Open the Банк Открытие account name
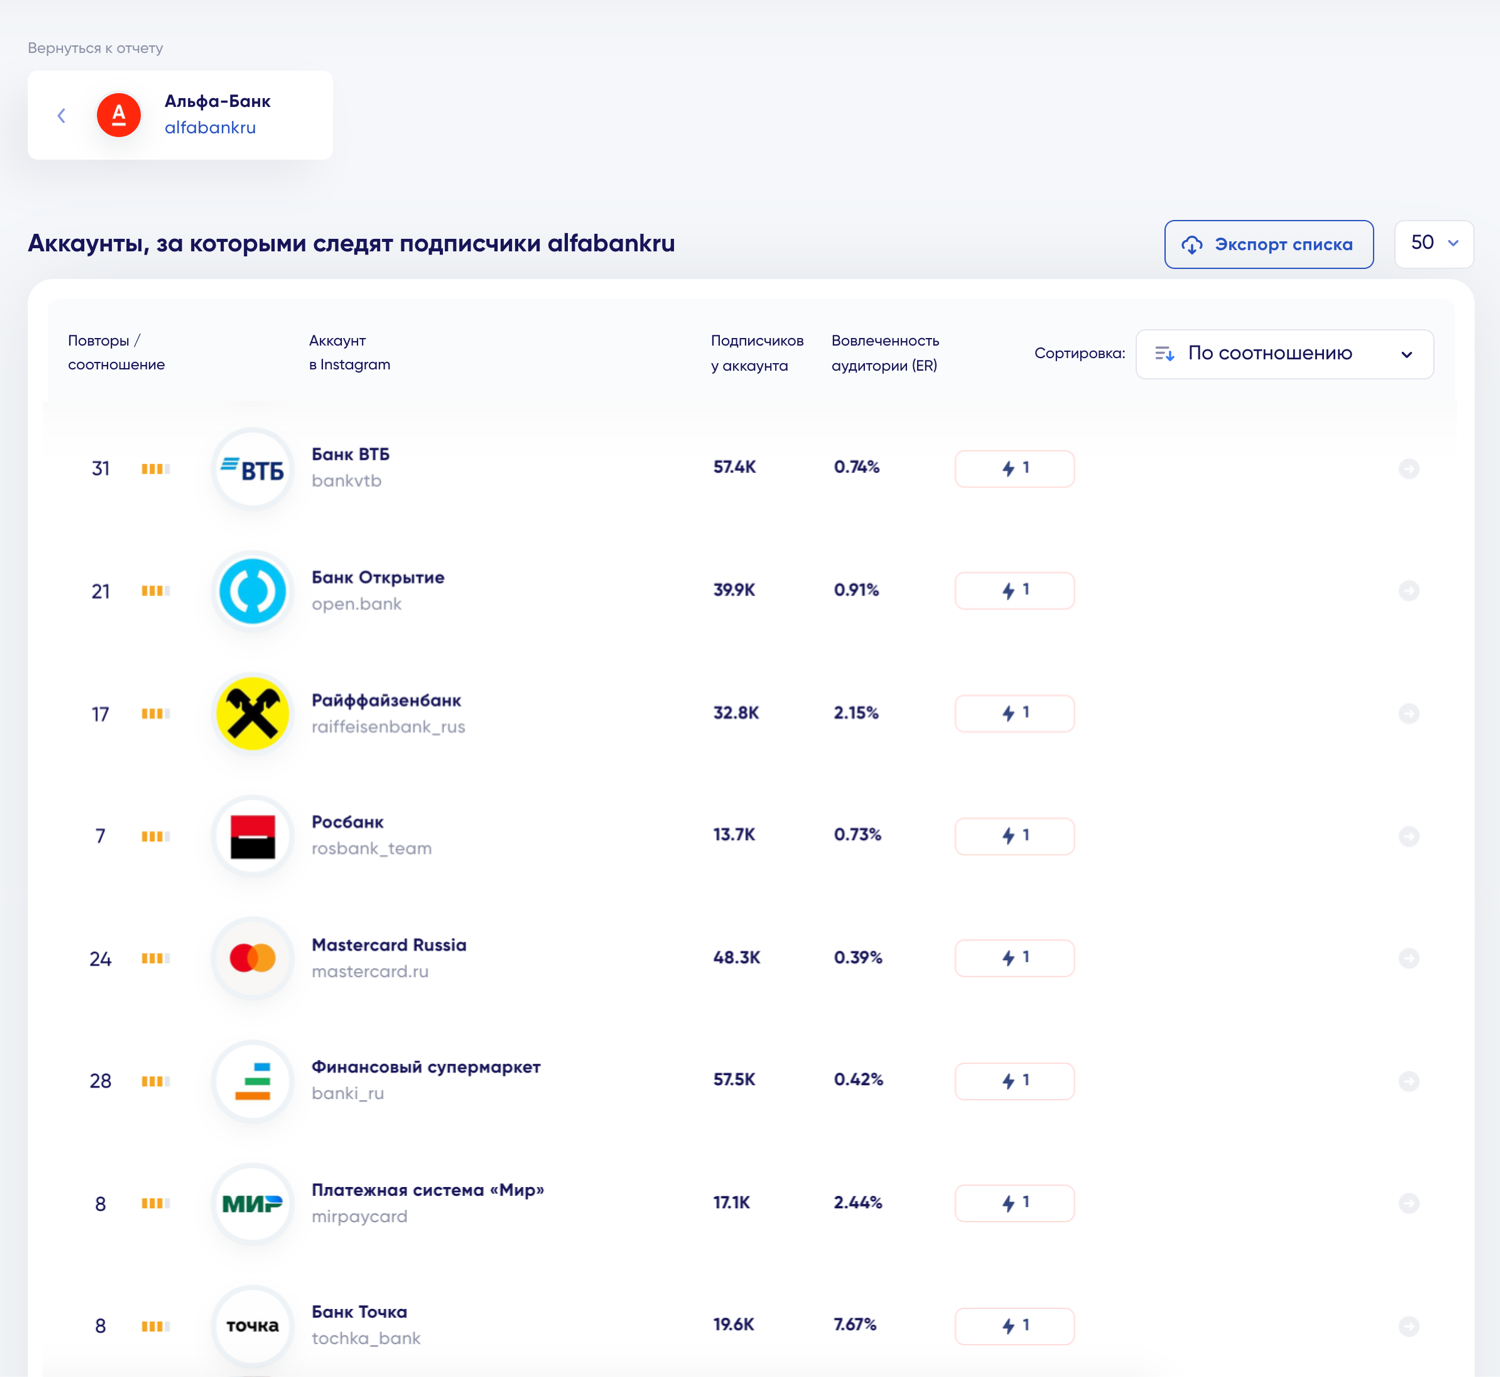 click(378, 578)
